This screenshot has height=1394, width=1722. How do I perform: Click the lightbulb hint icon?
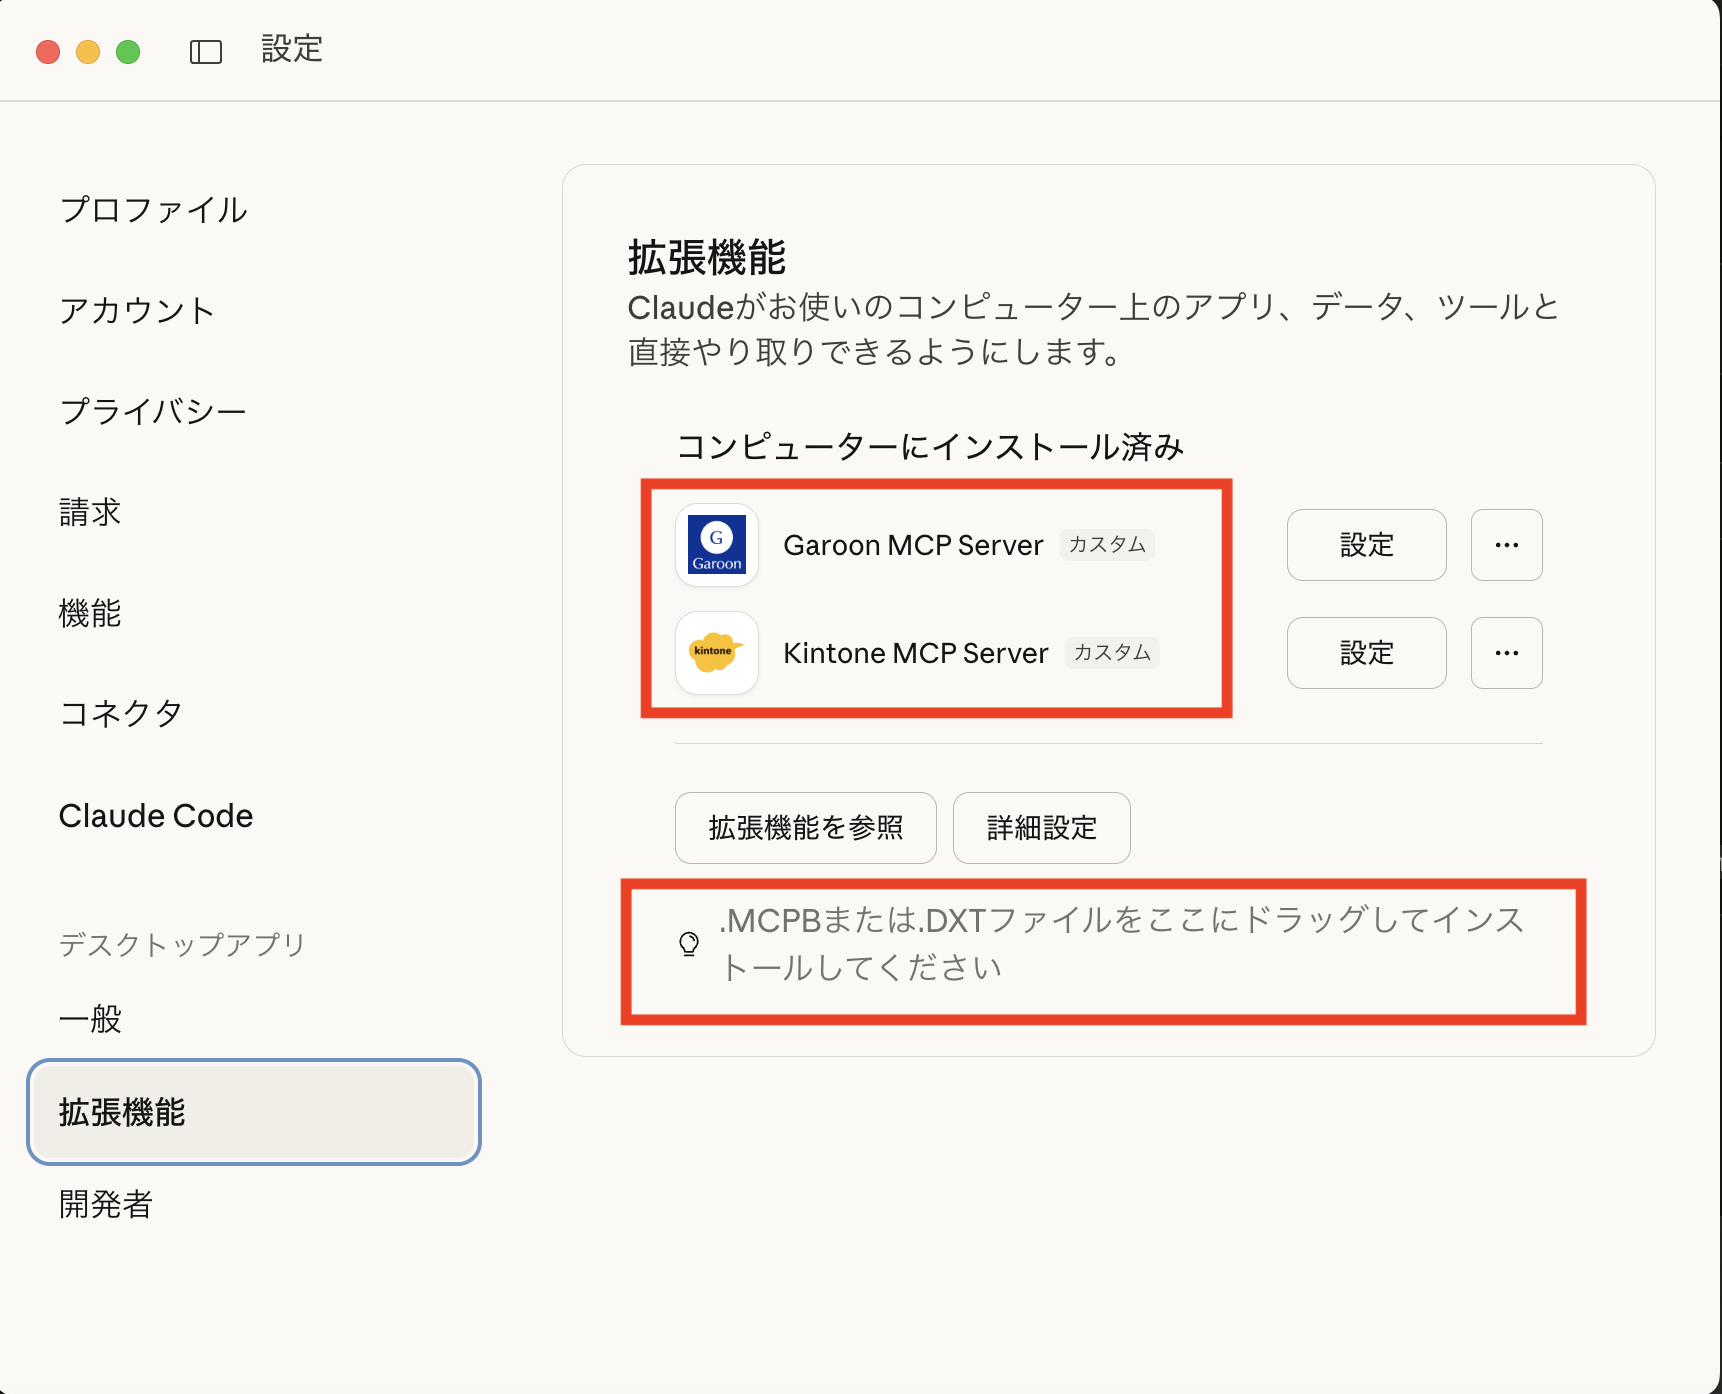point(689,944)
